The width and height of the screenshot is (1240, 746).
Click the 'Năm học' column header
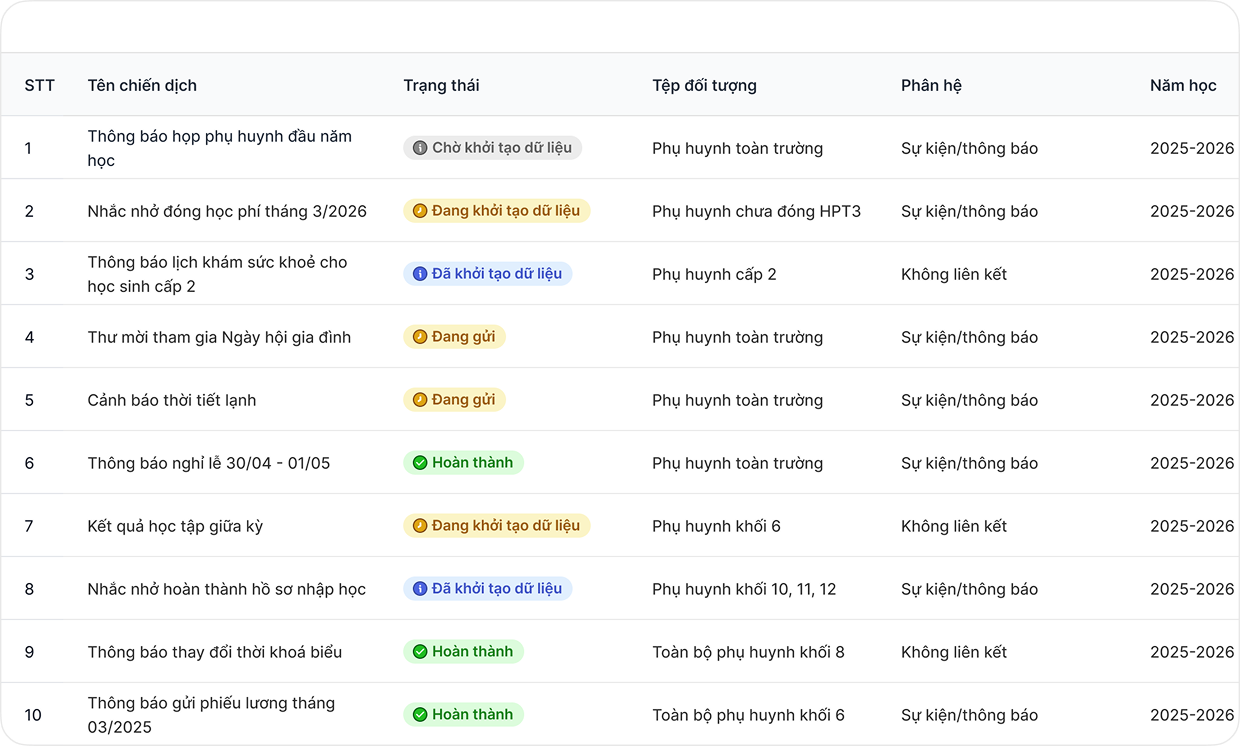[1183, 85]
